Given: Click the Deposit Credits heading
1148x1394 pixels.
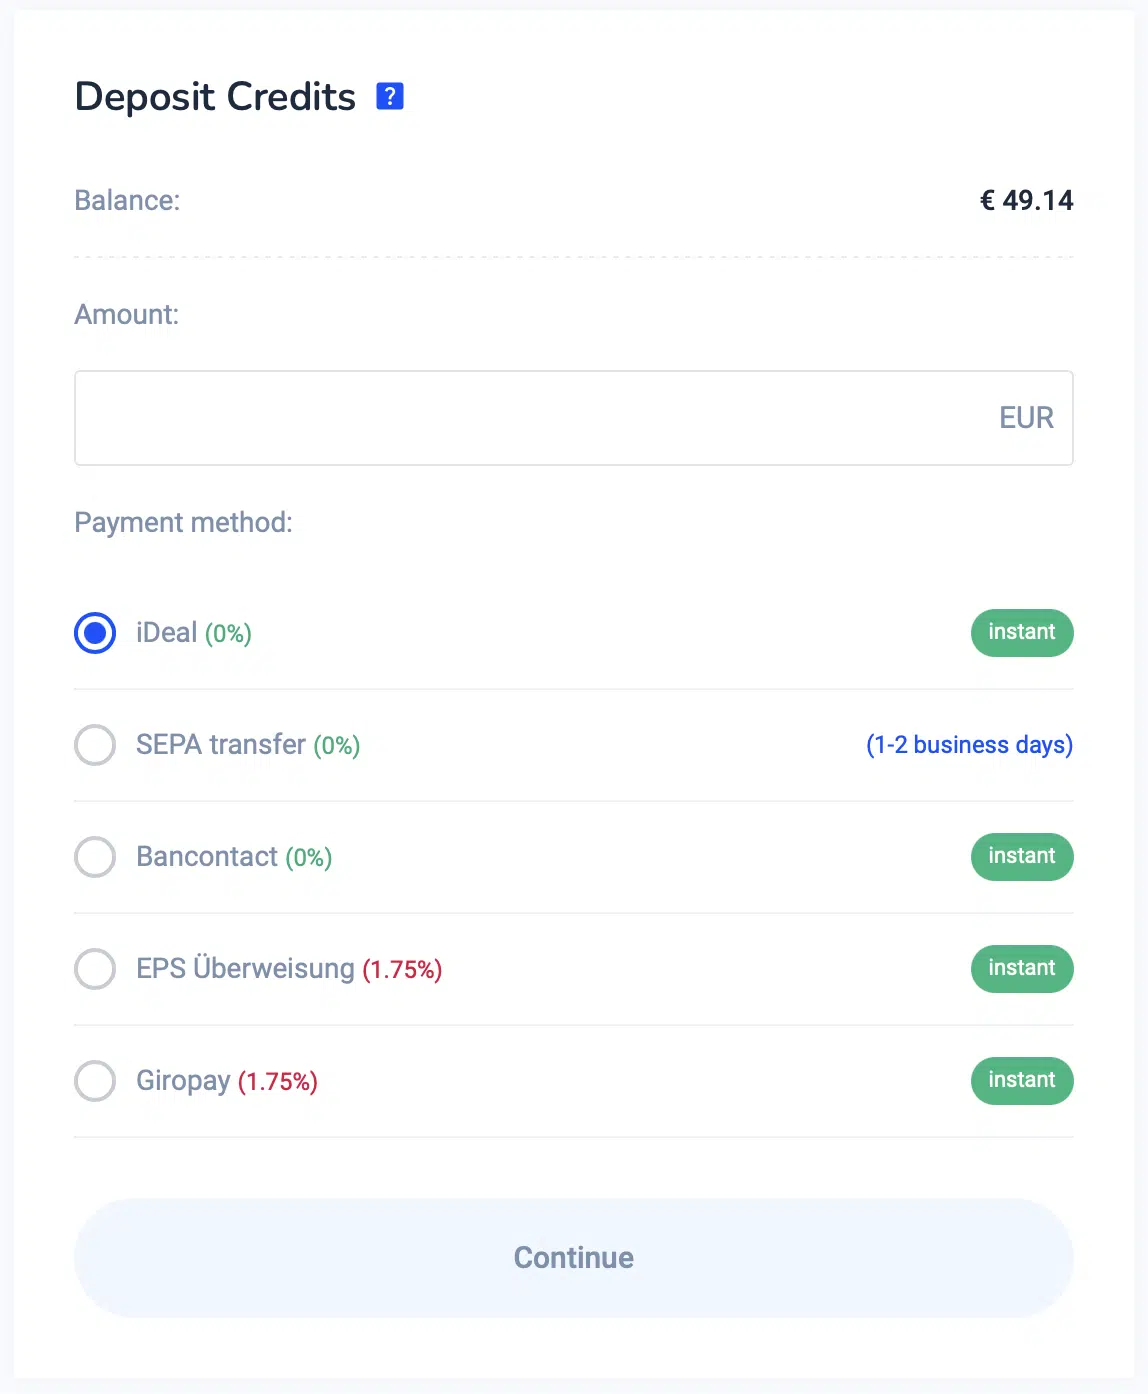Looking at the screenshot, I should tap(215, 97).
